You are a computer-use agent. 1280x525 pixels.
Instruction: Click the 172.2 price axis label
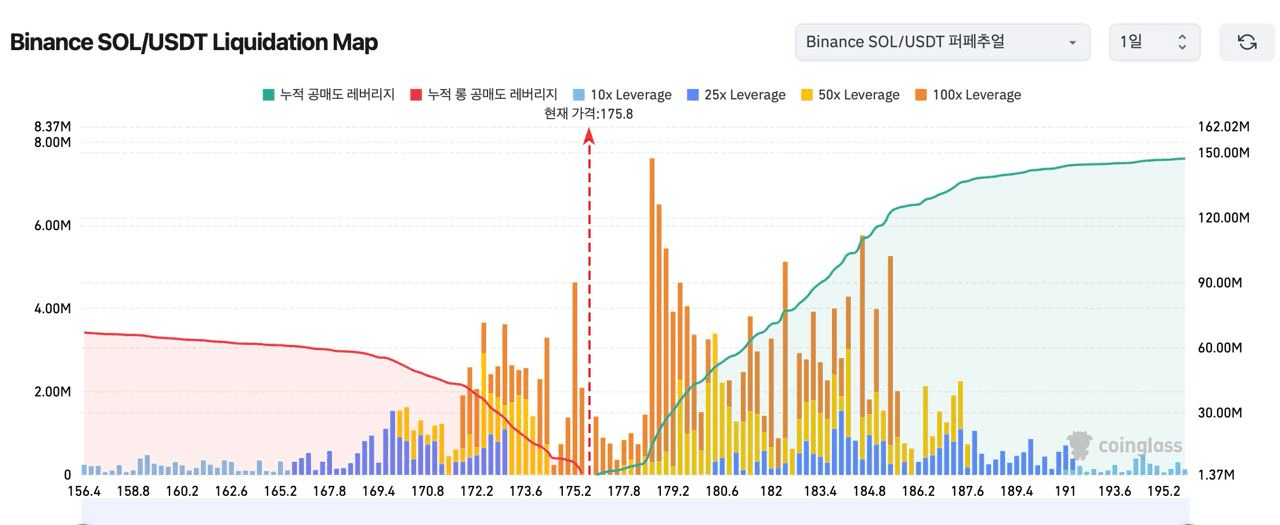click(x=477, y=491)
